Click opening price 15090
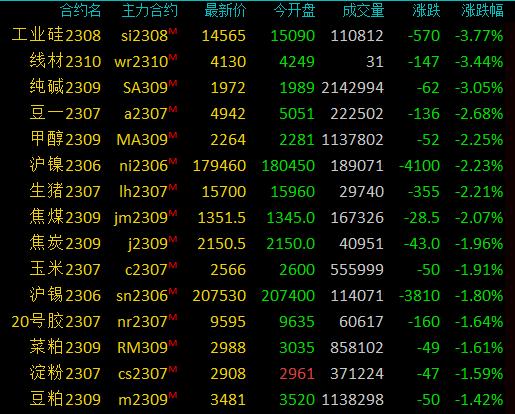This screenshot has width=515, height=414. tap(293, 36)
